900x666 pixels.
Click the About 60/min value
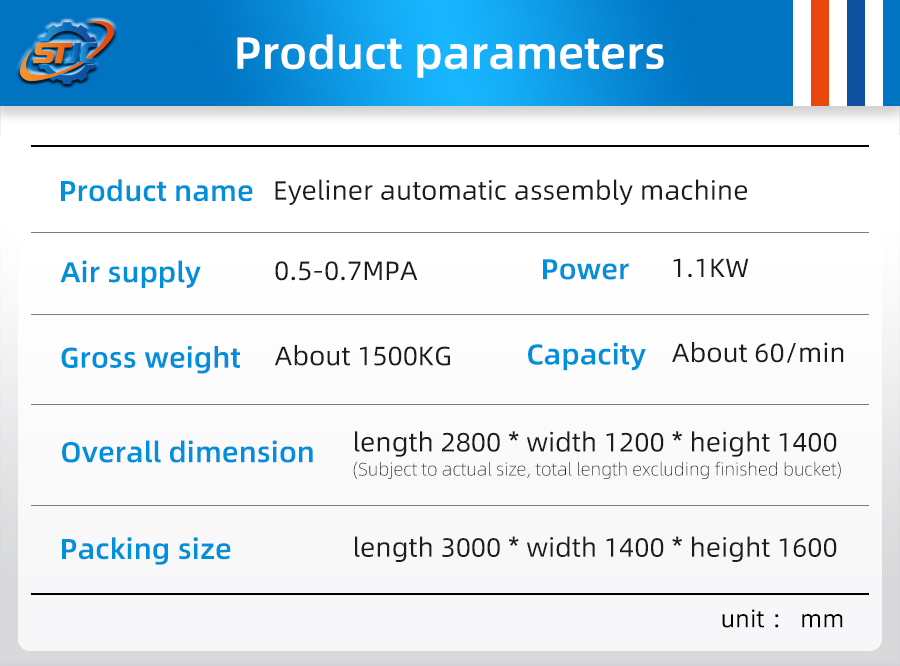758,353
